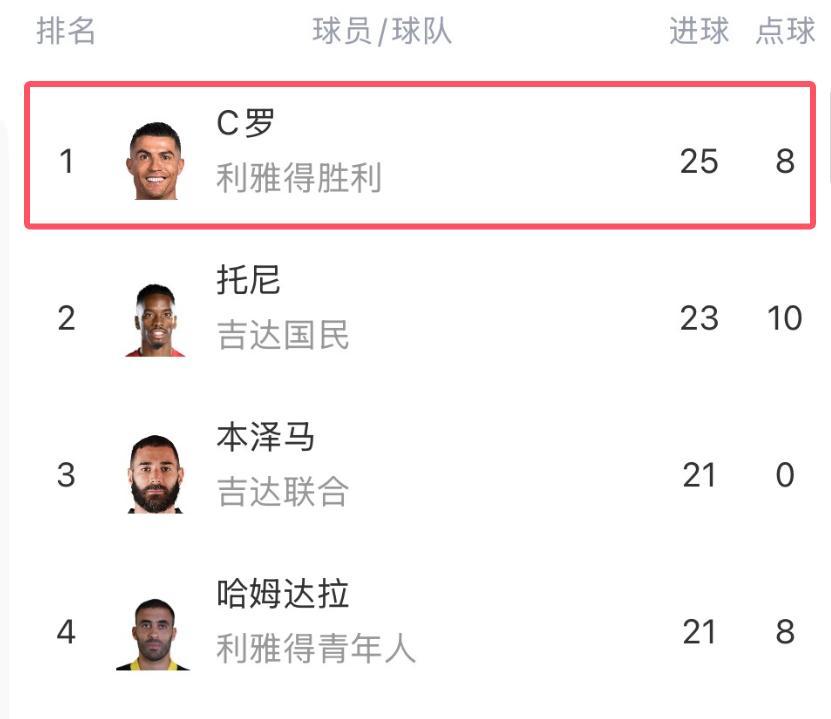Viewport: 831px width, 719px height.
Task: Open team 利雅得青年人
Action: [316, 649]
